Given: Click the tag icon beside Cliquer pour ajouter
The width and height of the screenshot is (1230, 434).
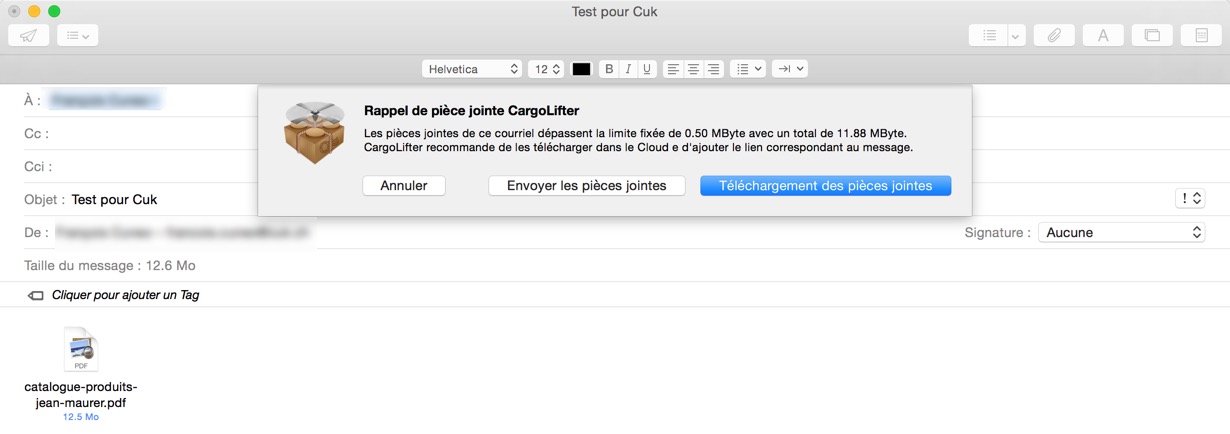Looking at the screenshot, I should click(x=35, y=296).
